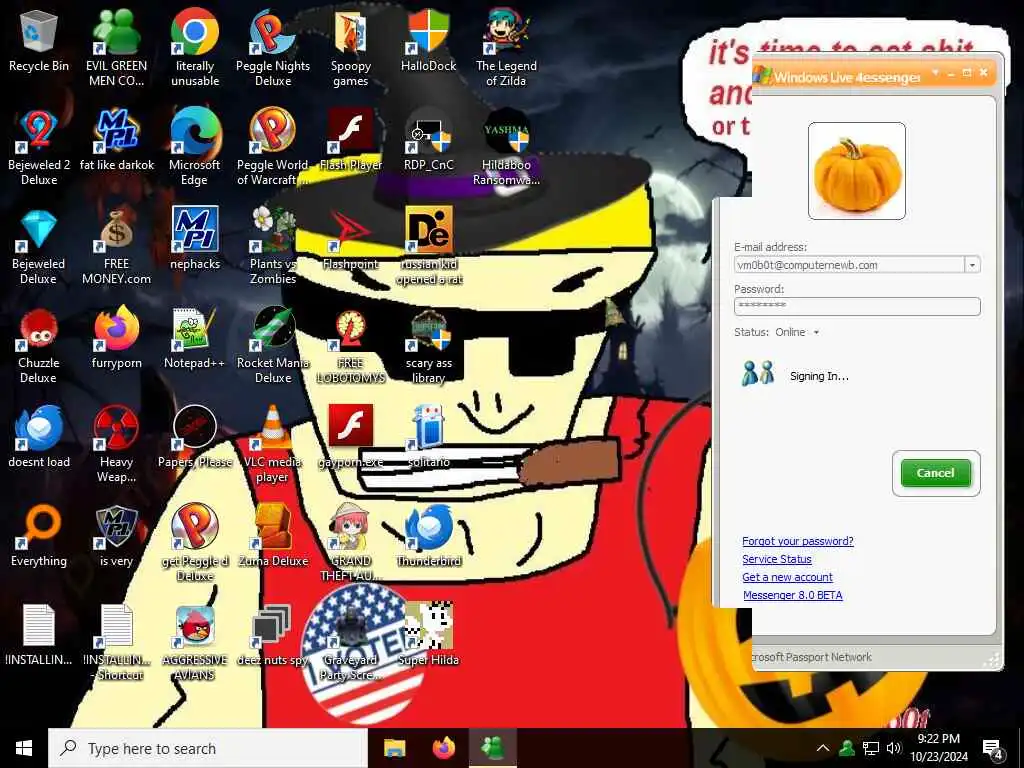Show hidden system tray icons
This screenshot has height=768, width=1024.
(823, 748)
